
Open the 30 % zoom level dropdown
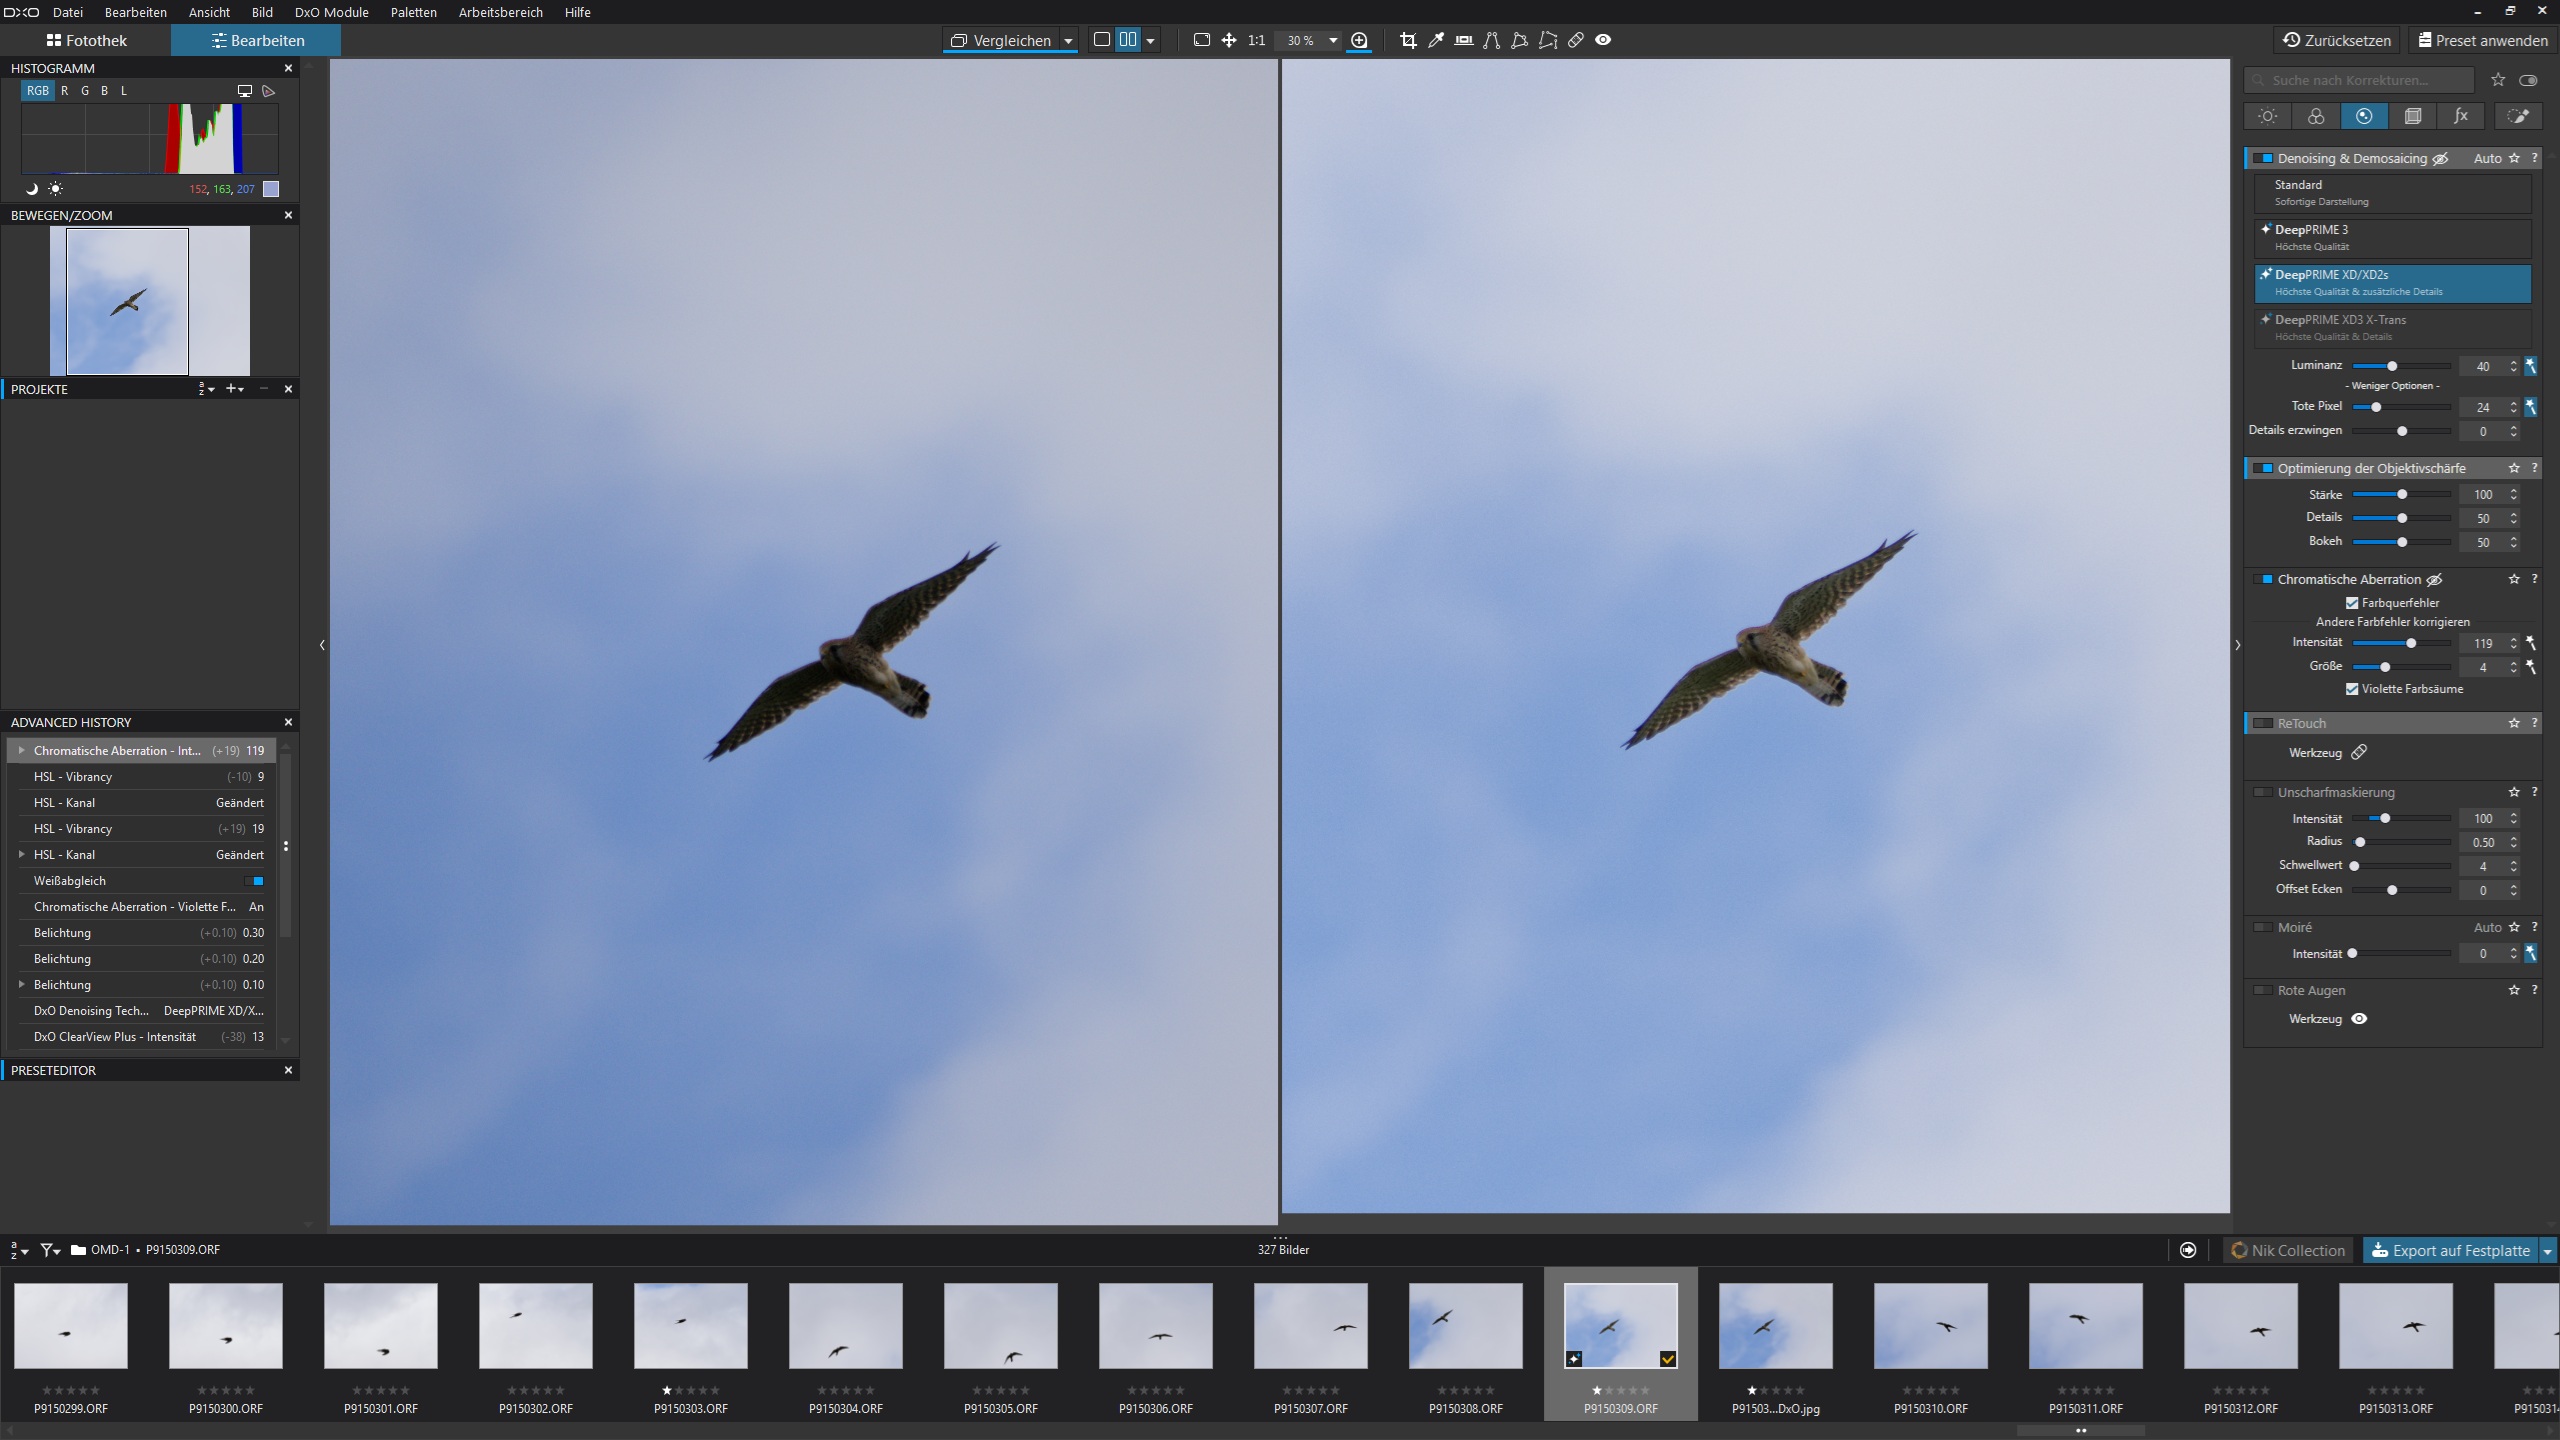tap(1333, 41)
